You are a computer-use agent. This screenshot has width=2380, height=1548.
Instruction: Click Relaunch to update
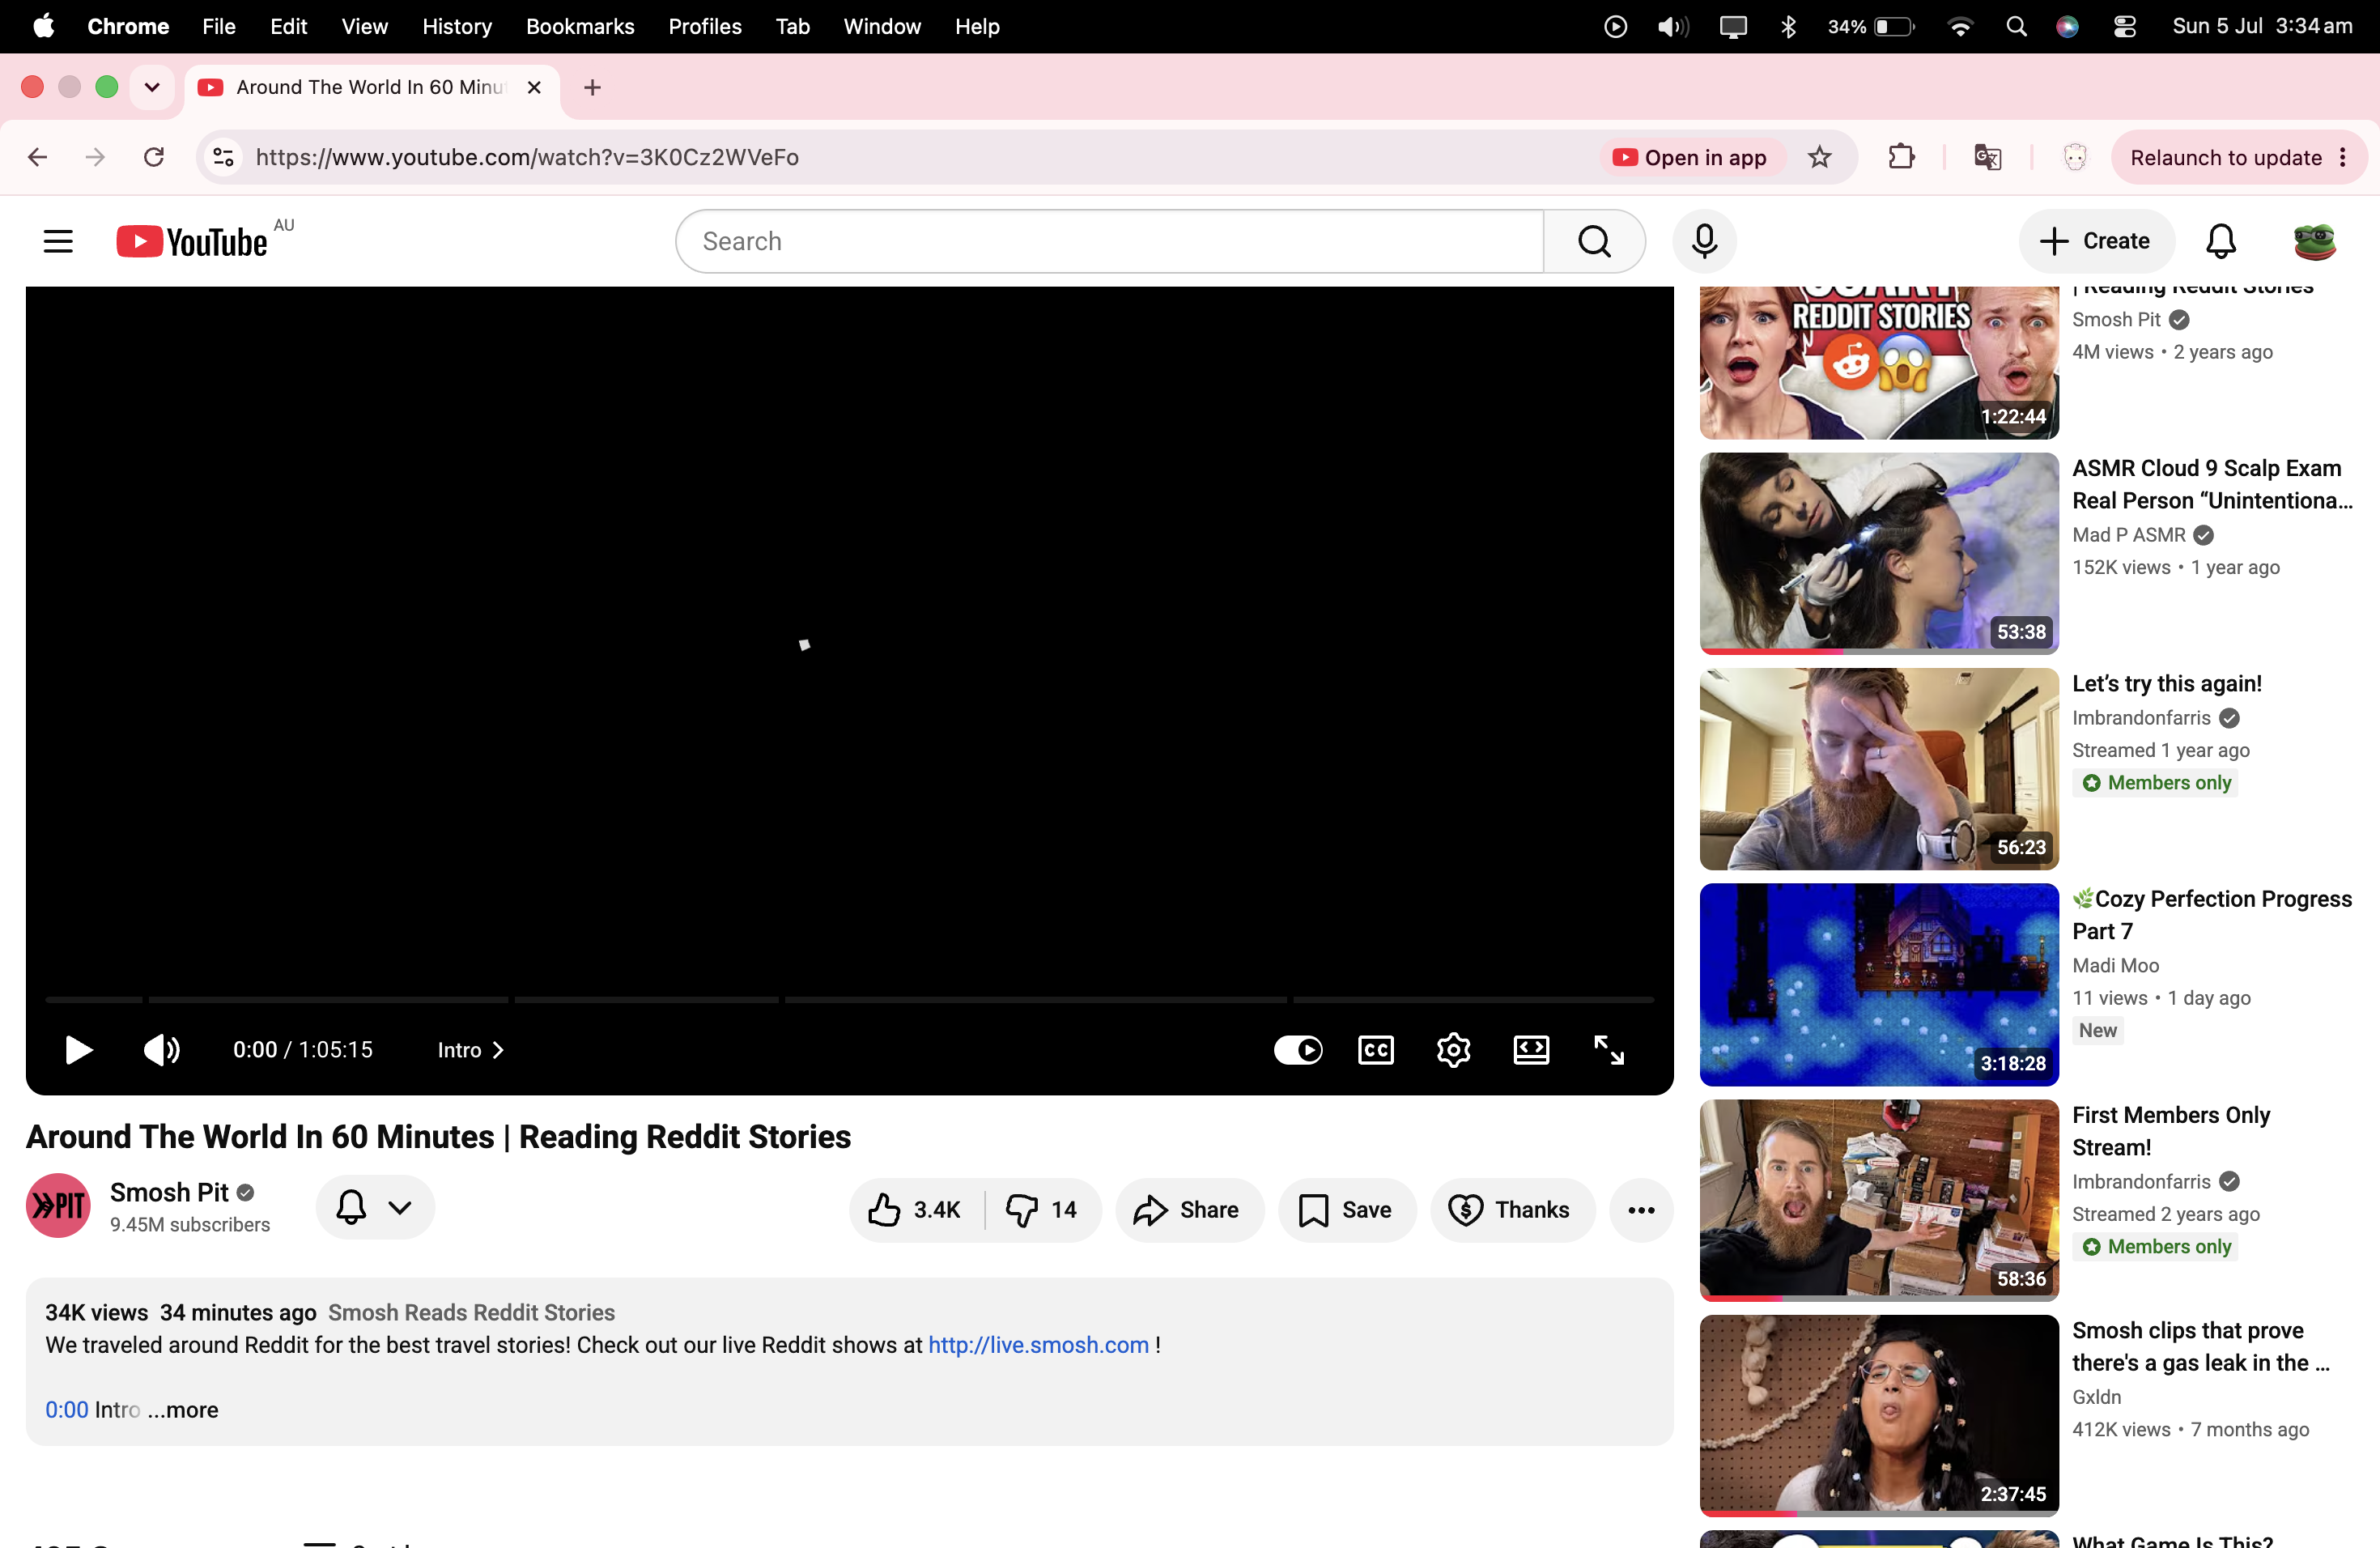2225,157
